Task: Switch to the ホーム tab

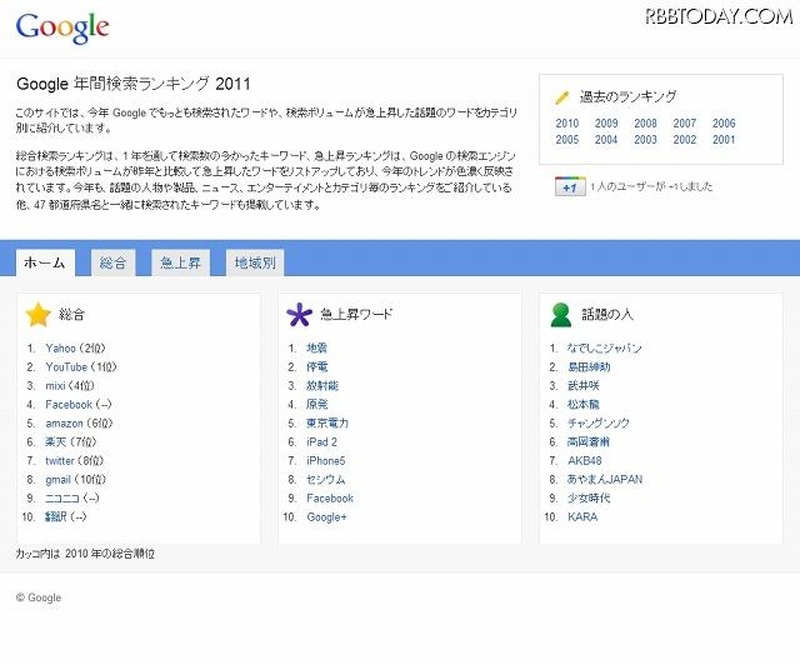Action: pyautogui.click(x=44, y=263)
